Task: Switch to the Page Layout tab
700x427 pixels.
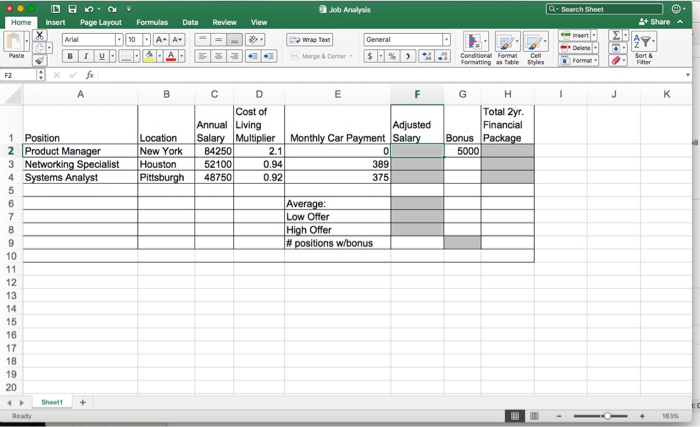Action: (x=101, y=22)
